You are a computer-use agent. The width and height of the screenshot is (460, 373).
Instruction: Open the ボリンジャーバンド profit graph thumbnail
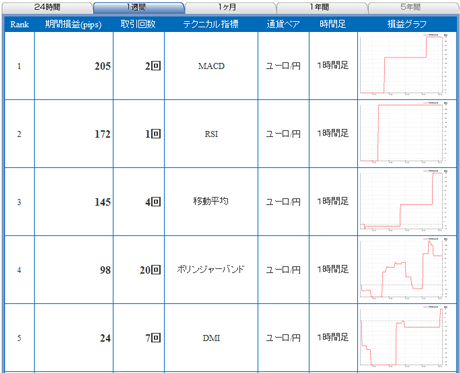click(404, 268)
